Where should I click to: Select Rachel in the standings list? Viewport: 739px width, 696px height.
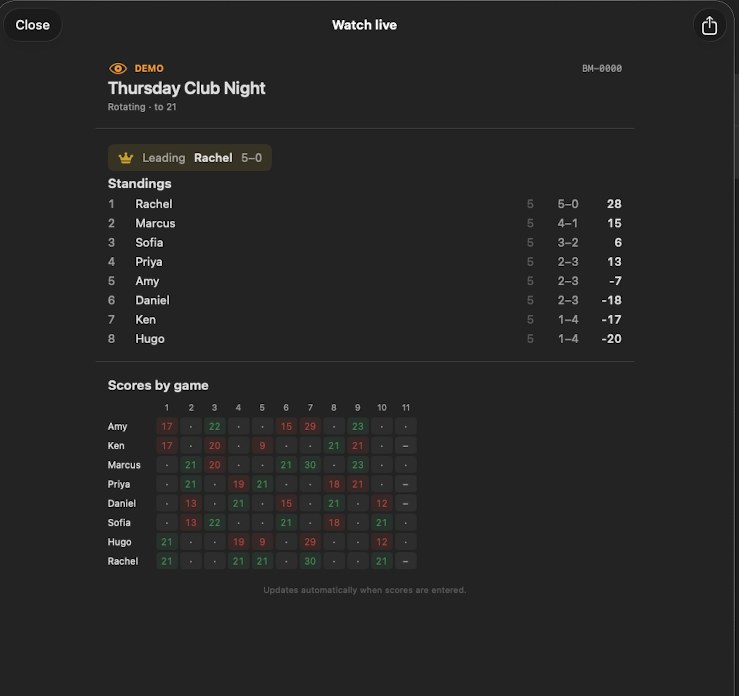(x=364, y=204)
